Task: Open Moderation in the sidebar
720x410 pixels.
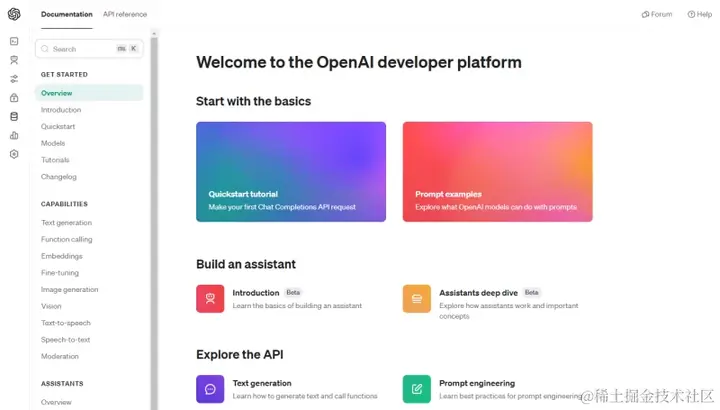Action: click(60, 356)
